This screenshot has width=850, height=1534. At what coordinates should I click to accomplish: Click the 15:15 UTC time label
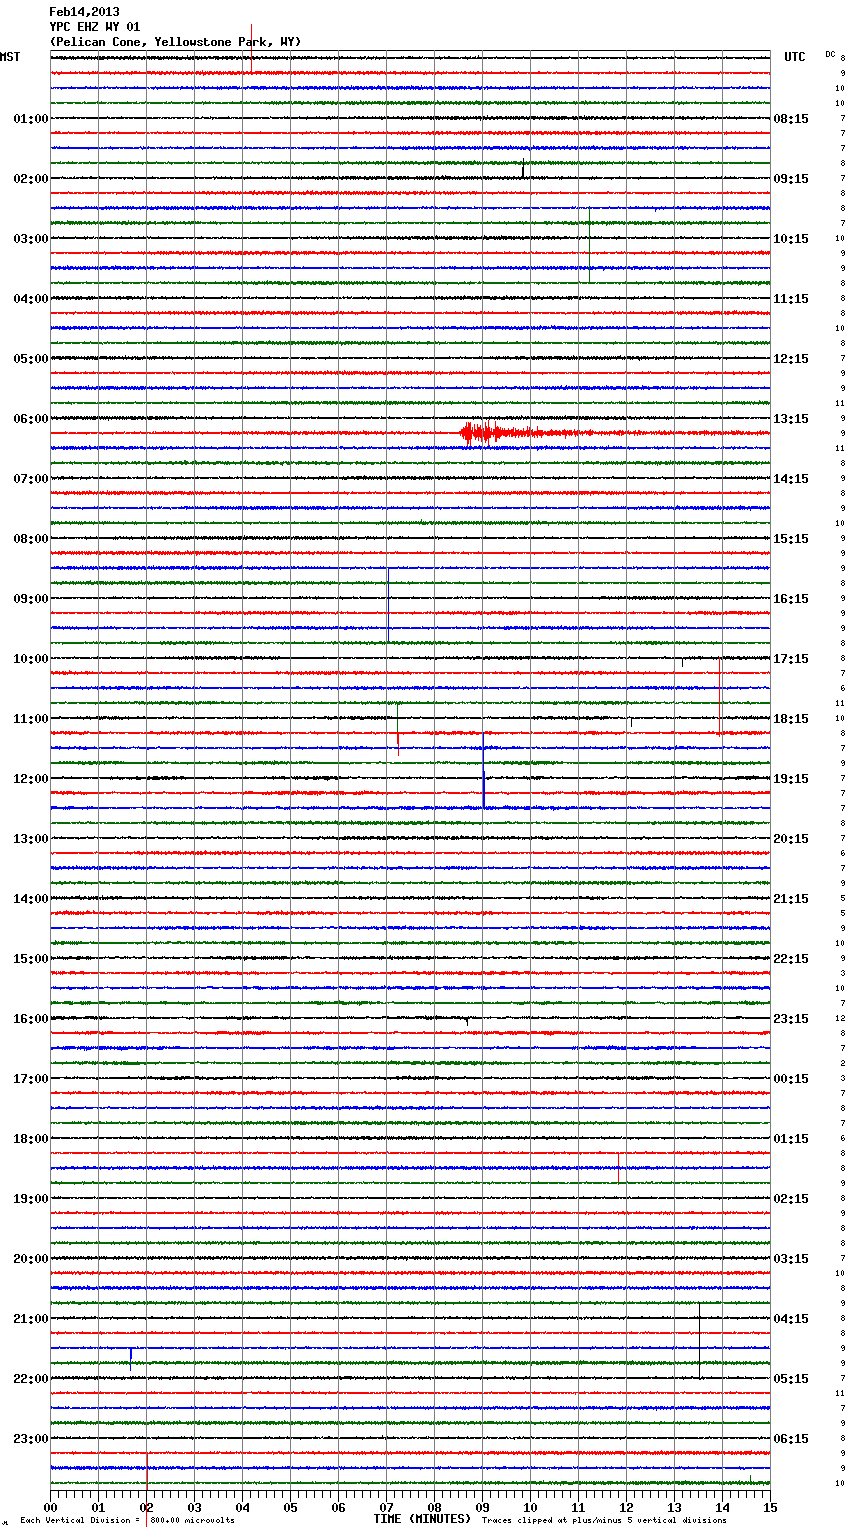tap(791, 539)
